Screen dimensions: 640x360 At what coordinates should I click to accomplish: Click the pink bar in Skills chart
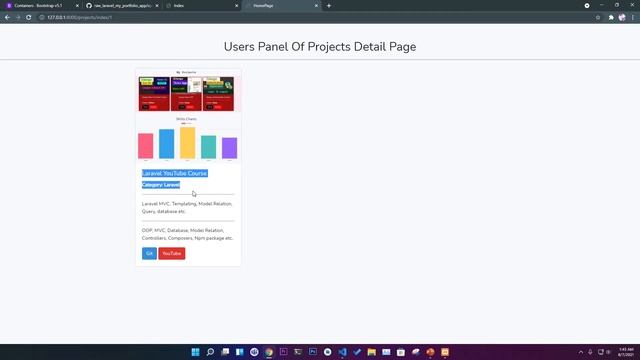[x=146, y=146]
